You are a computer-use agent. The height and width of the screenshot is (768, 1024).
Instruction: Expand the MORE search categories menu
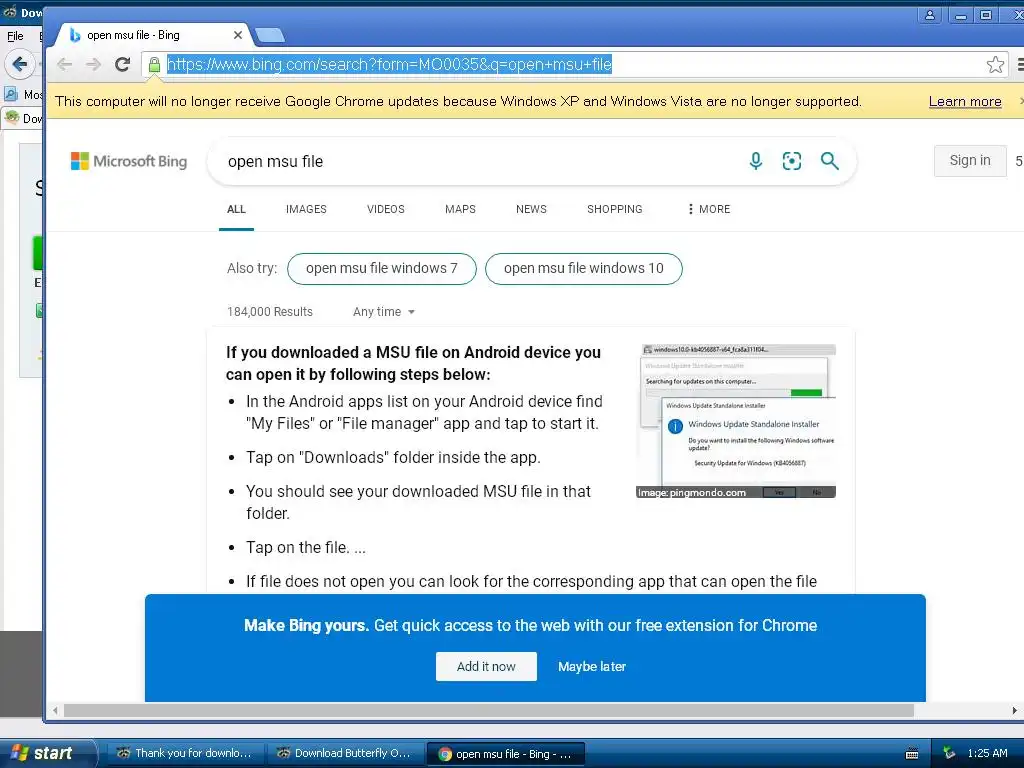point(709,209)
